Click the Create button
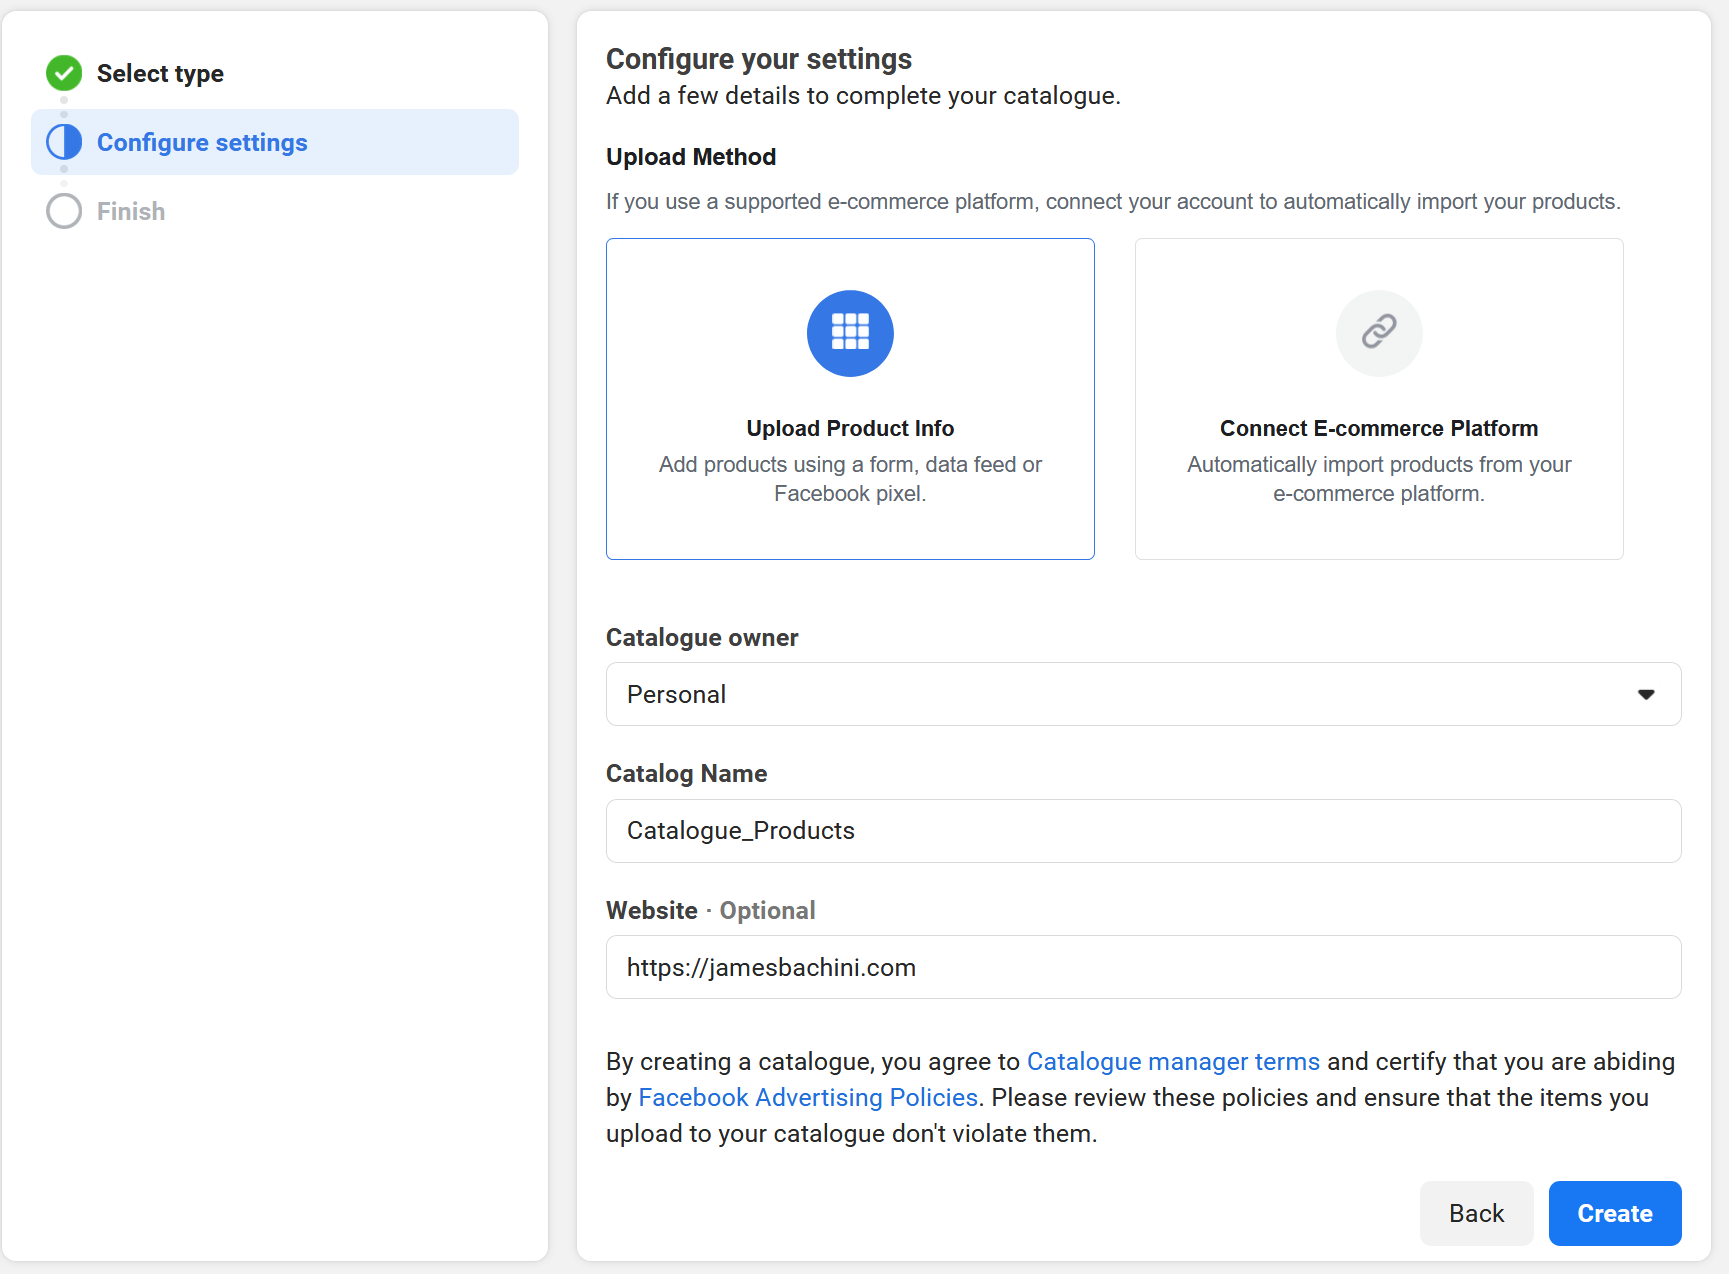 pos(1614,1213)
